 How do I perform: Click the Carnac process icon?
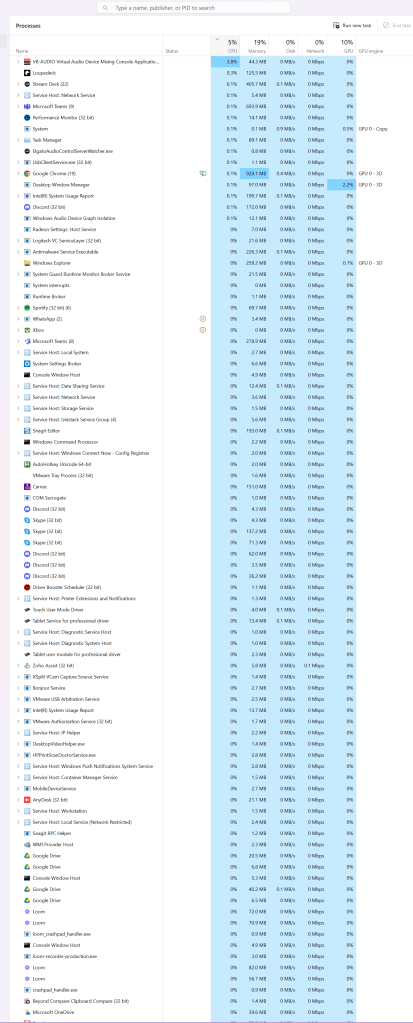(x=27, y=487)
